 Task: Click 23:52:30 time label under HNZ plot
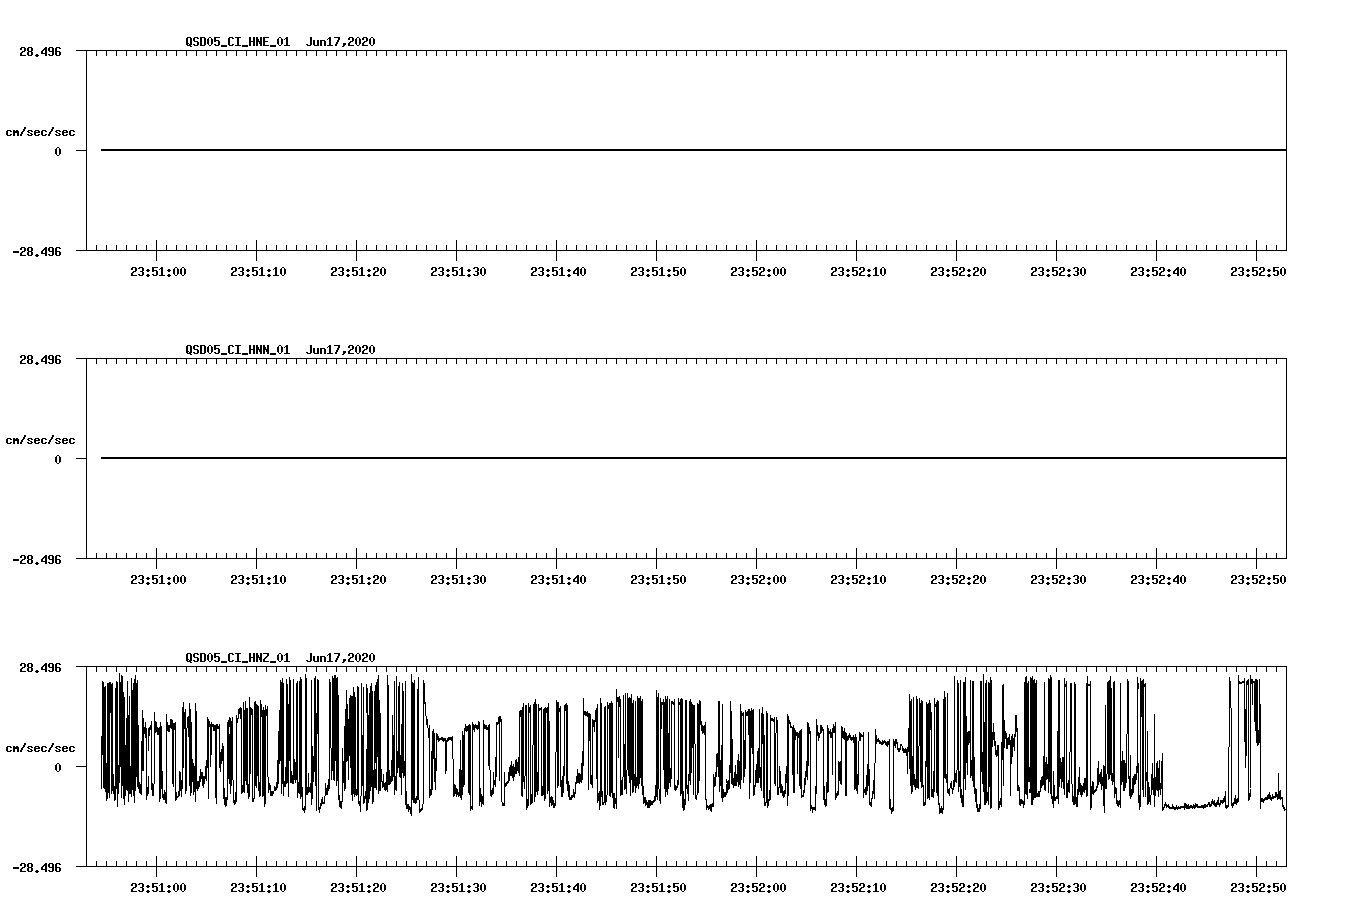[x=1058, y=888]
